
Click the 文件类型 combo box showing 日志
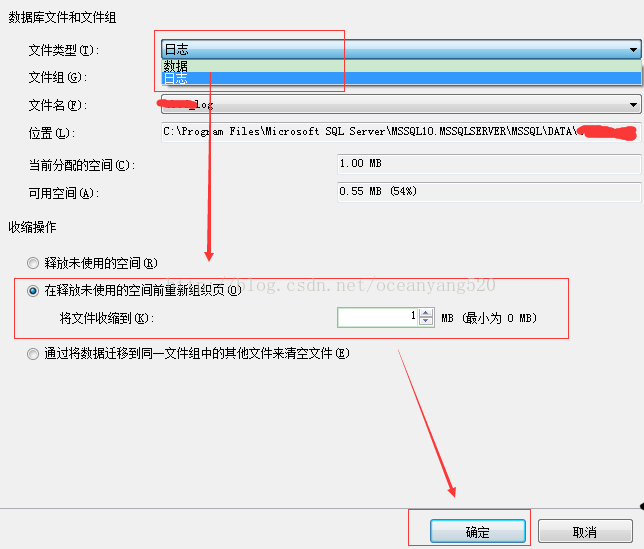click(x=401, y=50)
